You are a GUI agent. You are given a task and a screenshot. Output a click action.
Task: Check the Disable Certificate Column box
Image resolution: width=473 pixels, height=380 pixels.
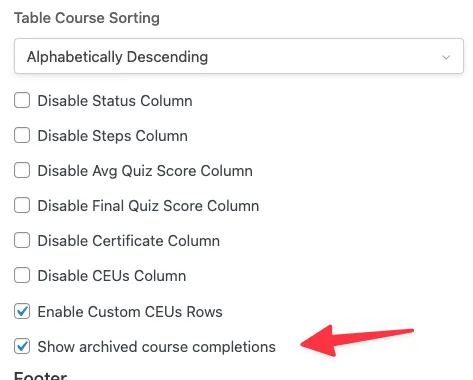pos(22,240)
